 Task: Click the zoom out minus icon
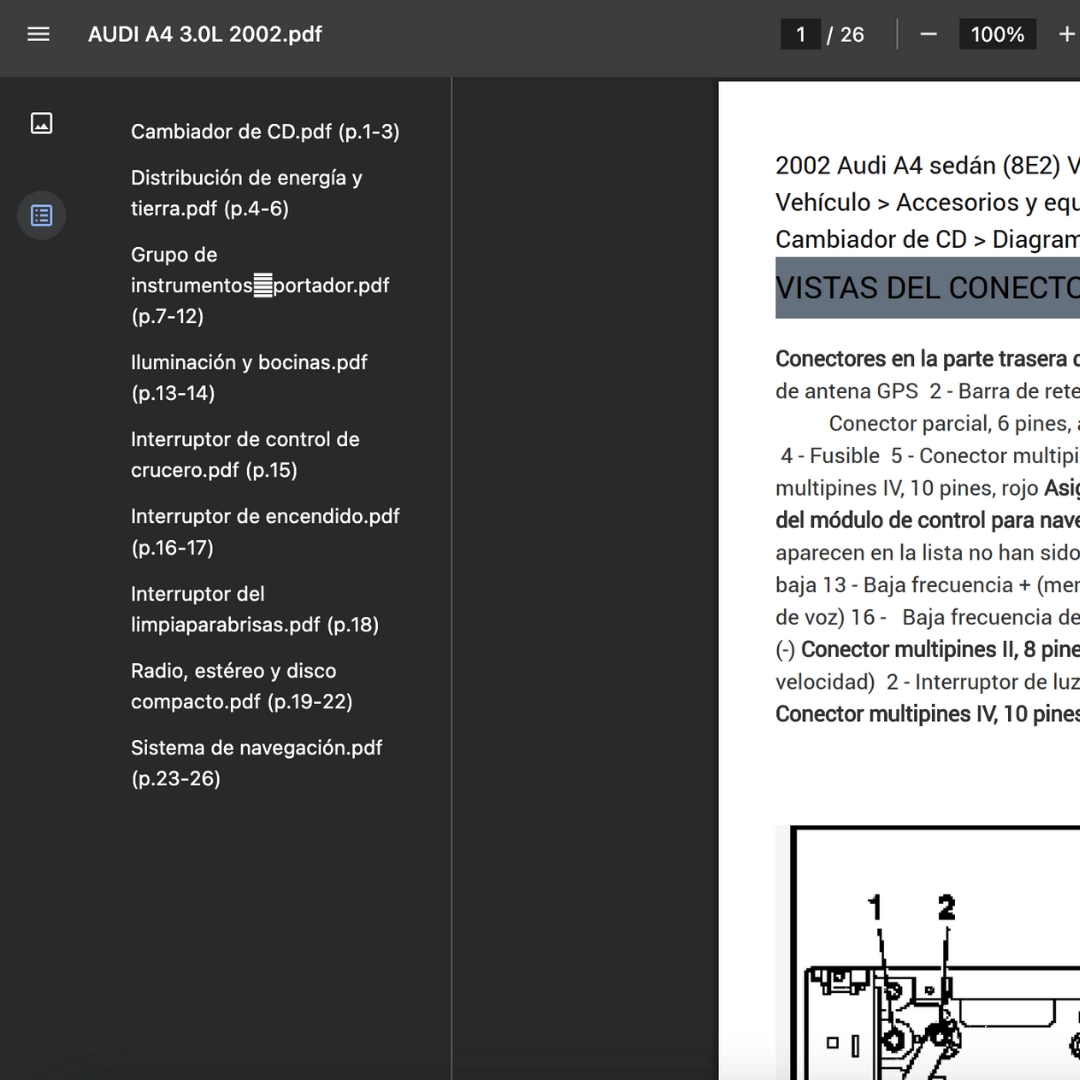tap(928, 34)
